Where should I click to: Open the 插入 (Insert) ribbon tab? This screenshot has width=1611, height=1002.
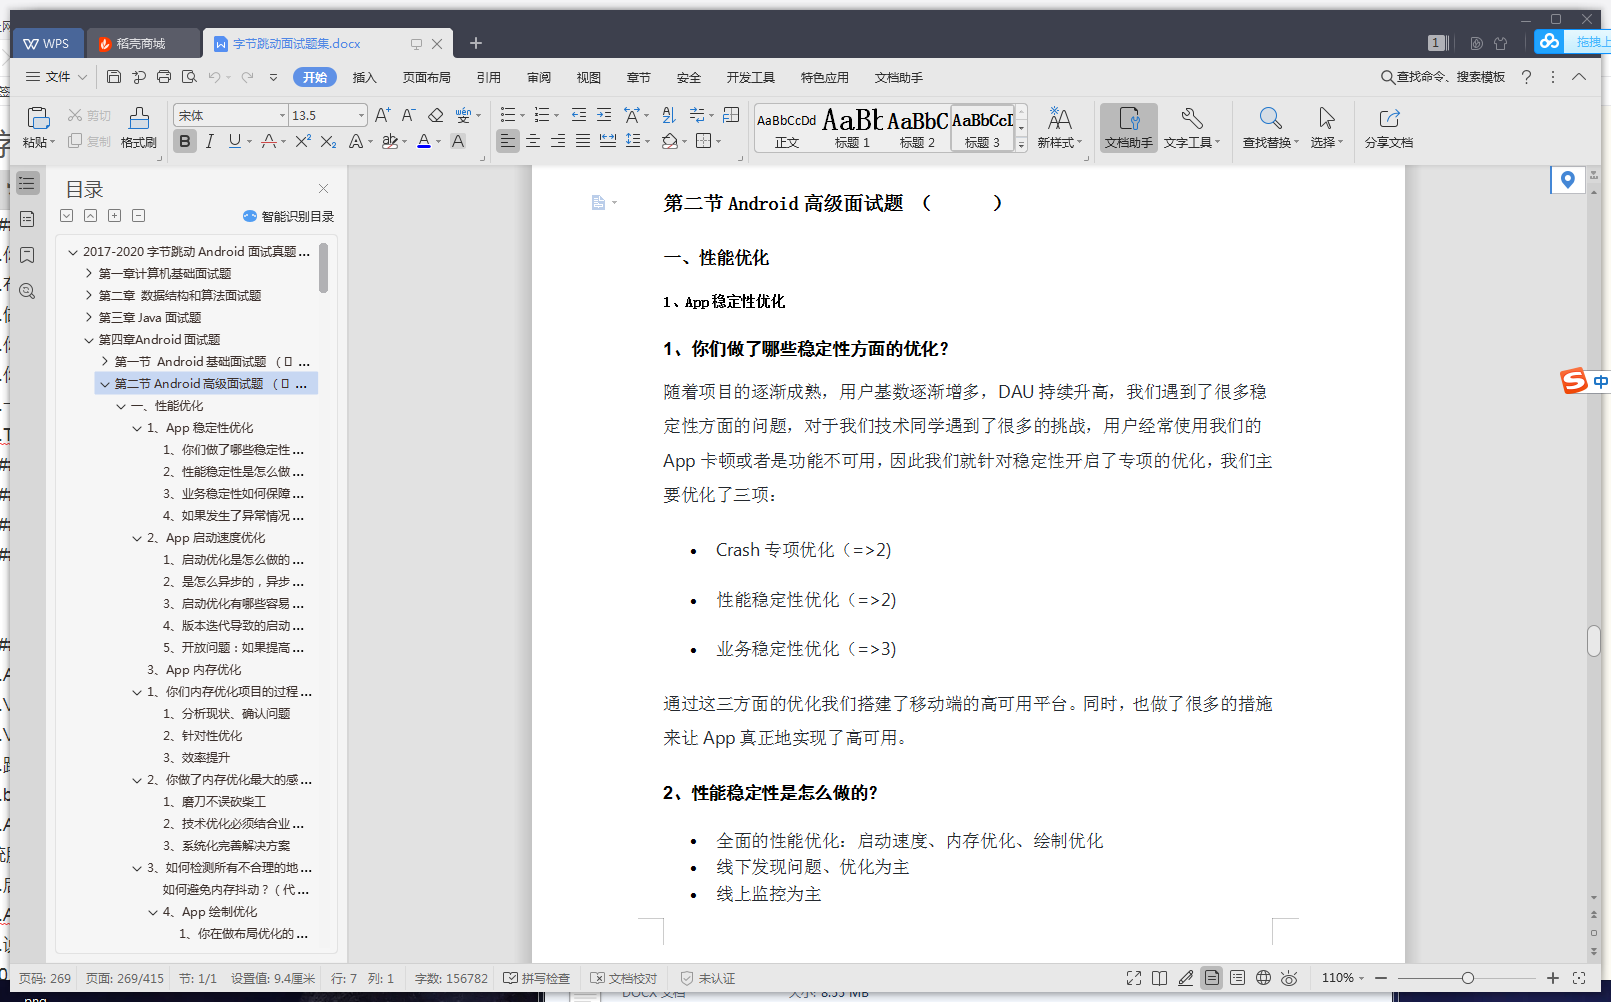pyautogui.click(x=365, y=77)
